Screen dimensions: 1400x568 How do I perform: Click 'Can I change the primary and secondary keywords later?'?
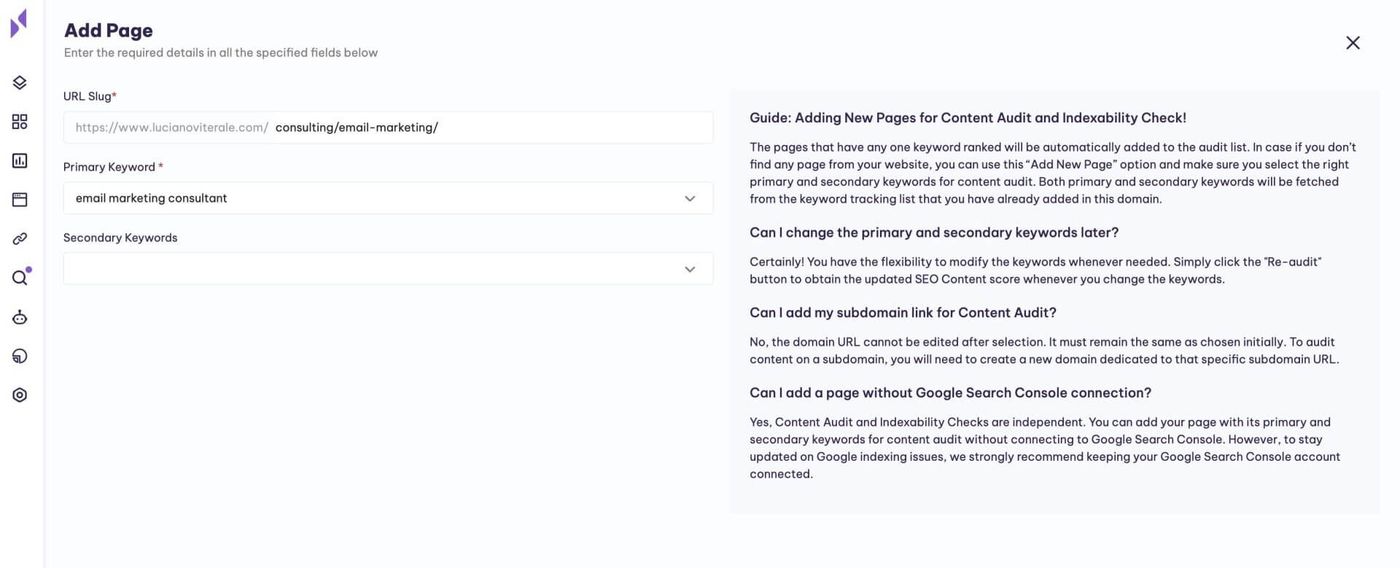[934, 233]
